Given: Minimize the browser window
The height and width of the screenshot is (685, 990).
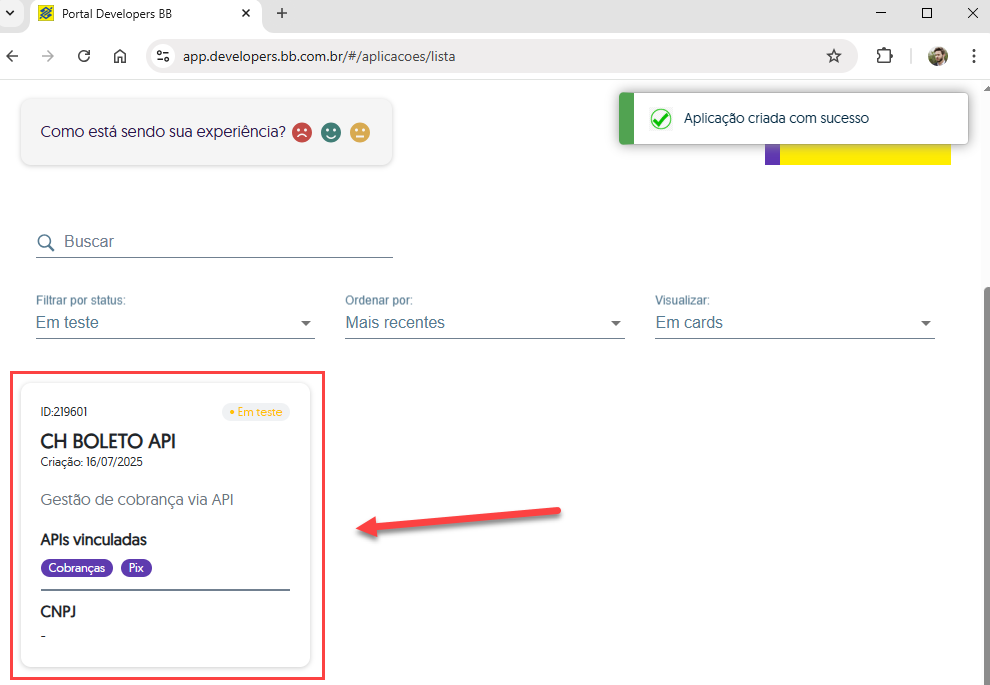Looking at the screenshot, I should coord(881,13).
